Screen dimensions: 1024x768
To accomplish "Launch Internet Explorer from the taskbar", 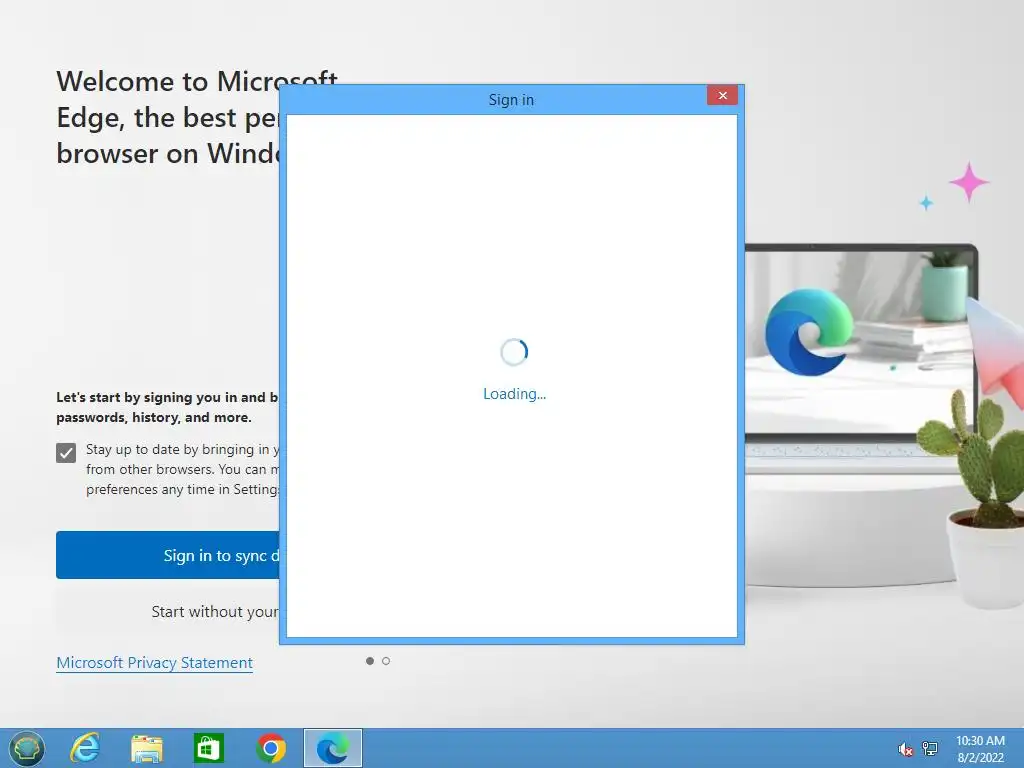I will (85, 748).
